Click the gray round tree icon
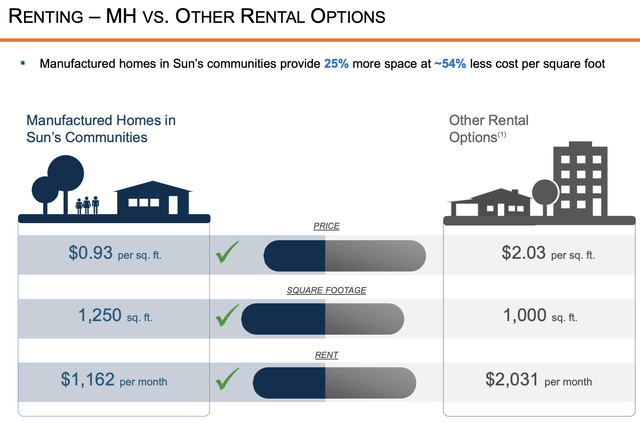This screenshot has width=640, height=423. pyautogui.click(x=545, y=193)
